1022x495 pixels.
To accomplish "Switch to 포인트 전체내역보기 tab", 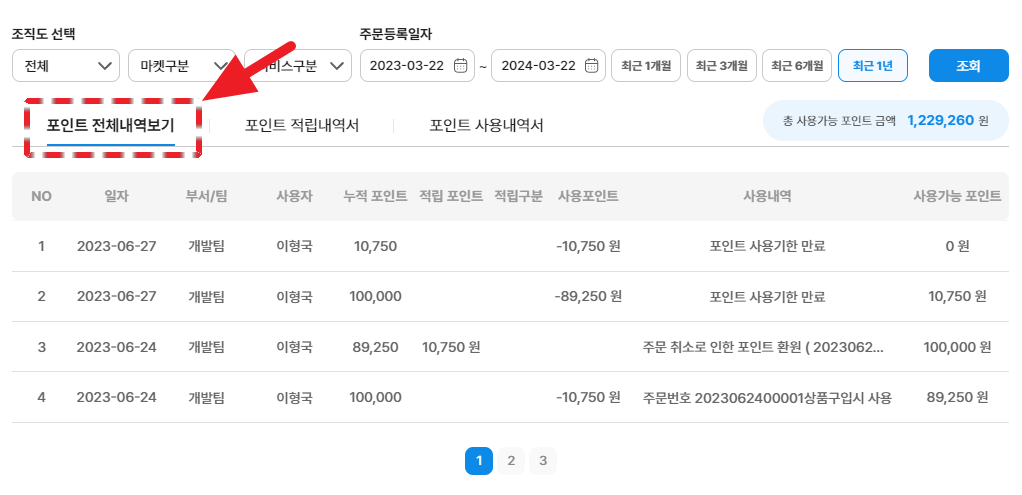I will [111, 126].
